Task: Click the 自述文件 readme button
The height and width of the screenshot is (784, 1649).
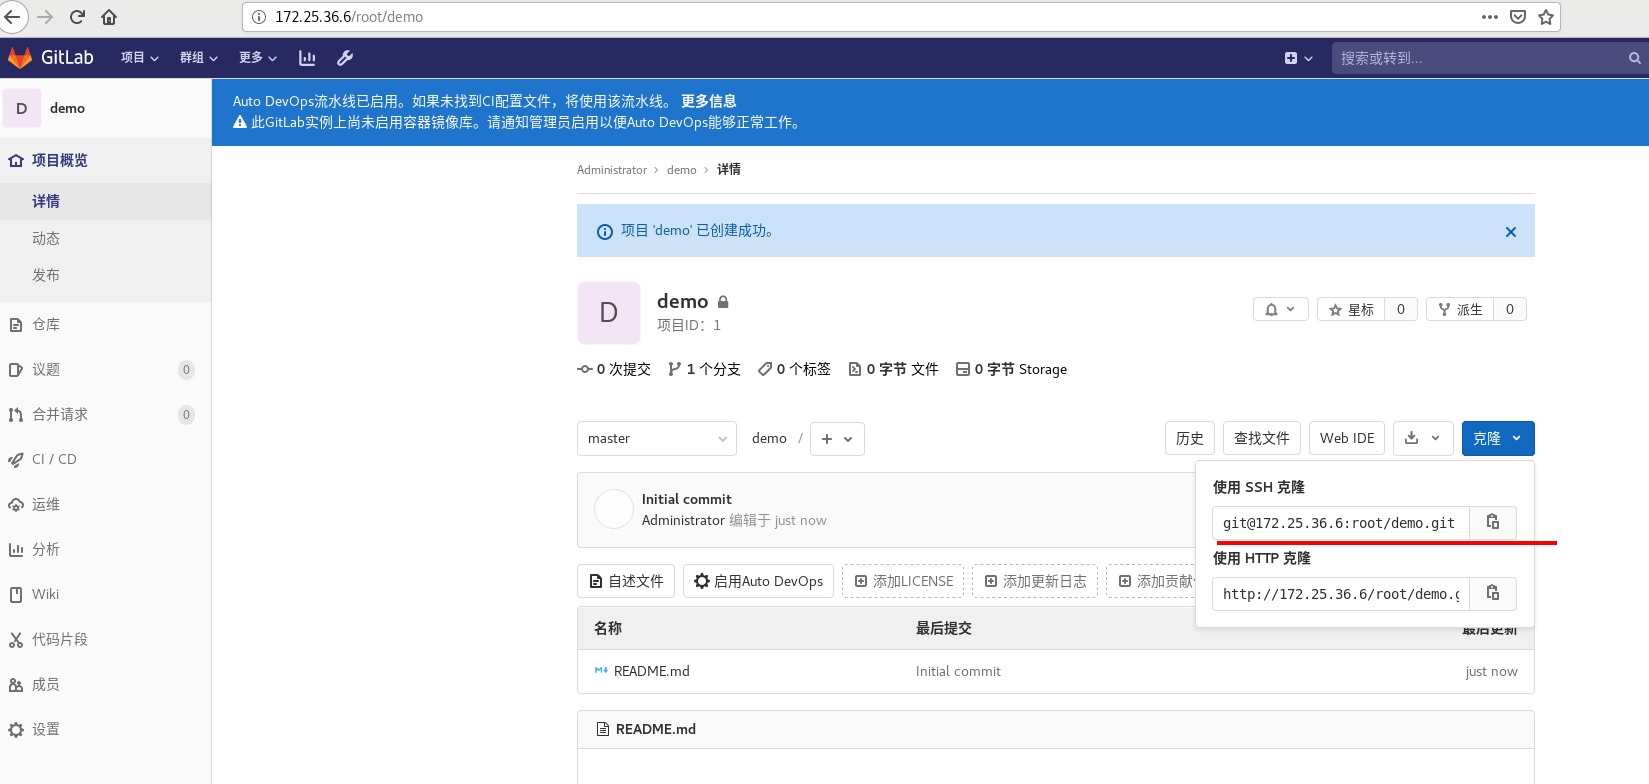Action: point(626,581)
